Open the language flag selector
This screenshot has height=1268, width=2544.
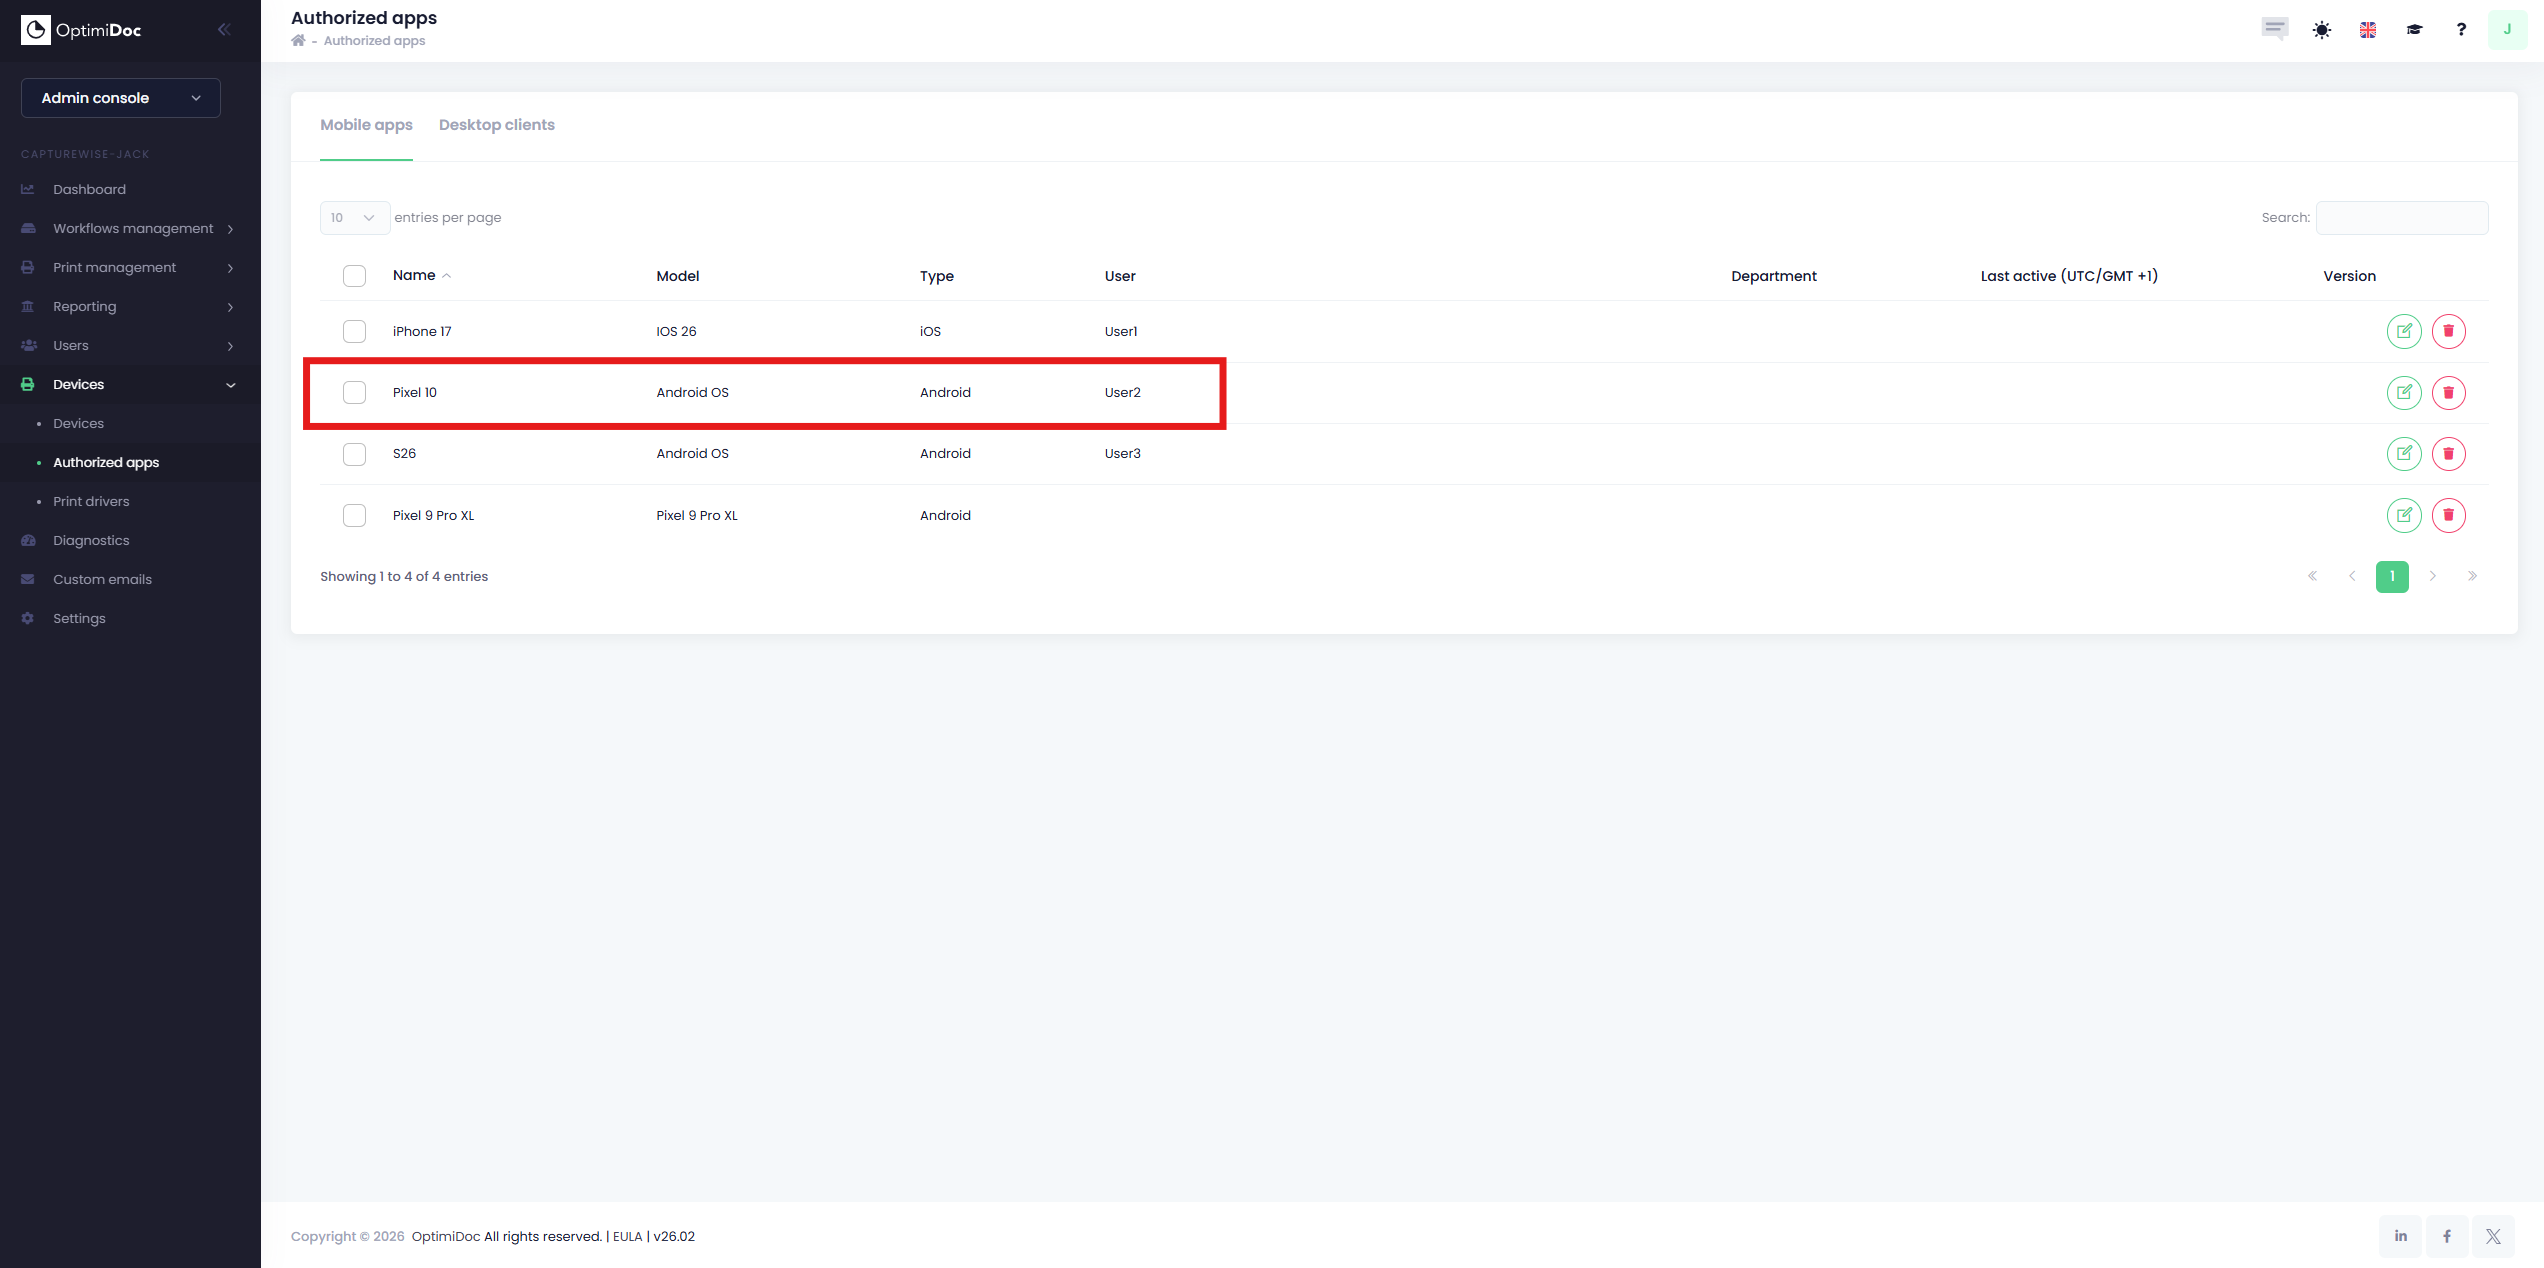[2367, 30]
